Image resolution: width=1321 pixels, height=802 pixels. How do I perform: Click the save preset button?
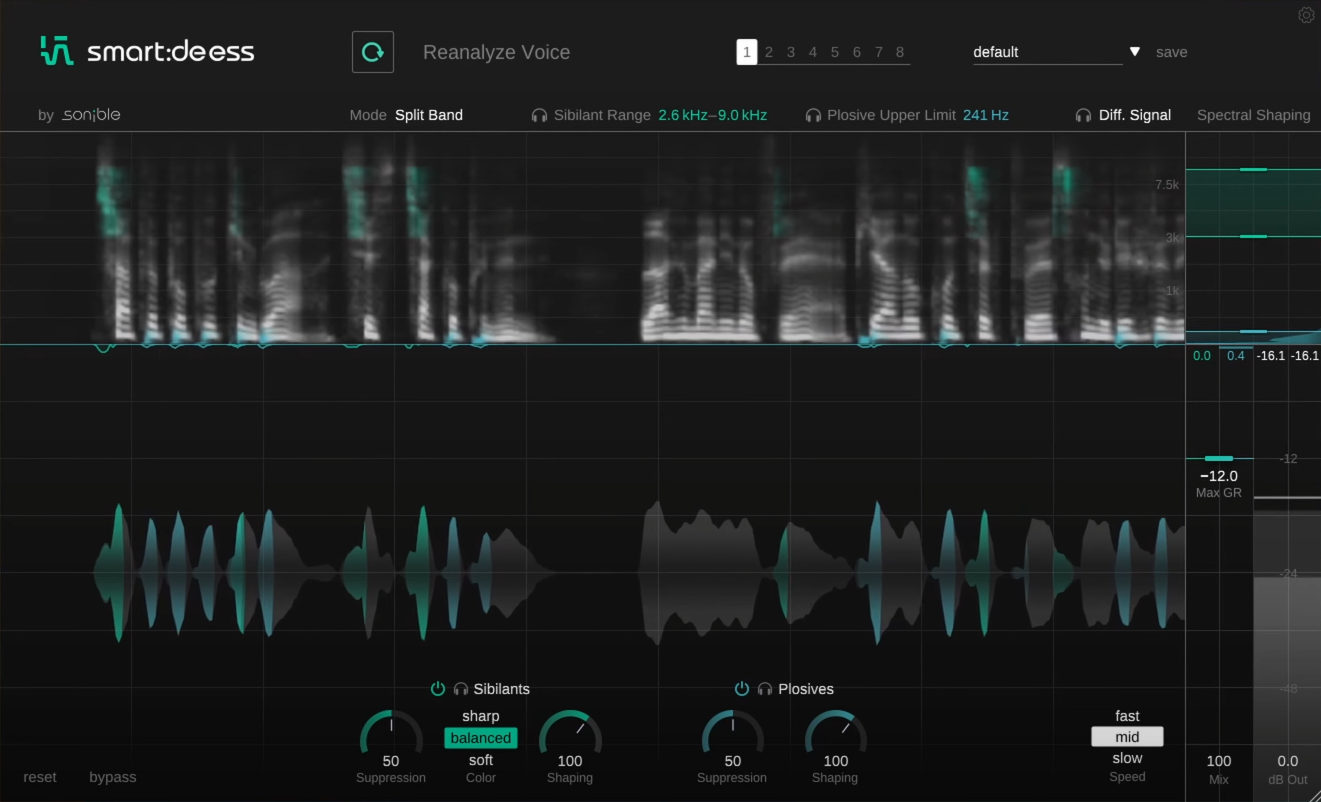click(1172, 52)
